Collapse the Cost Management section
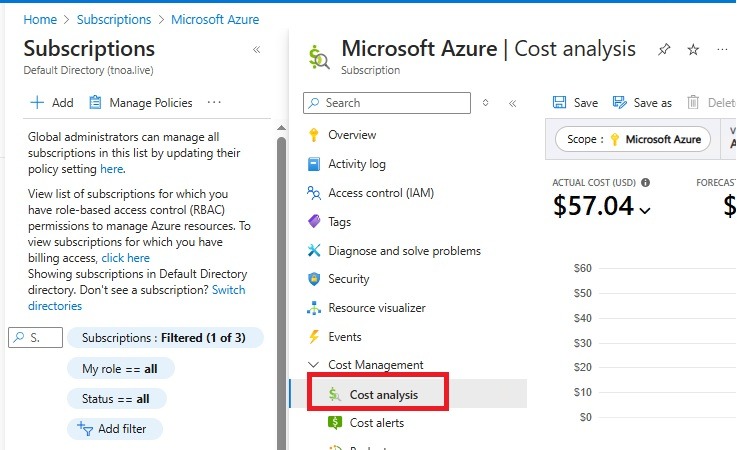Image resolution: width=737 pixels, height=450 pixels. click(314, 365)
